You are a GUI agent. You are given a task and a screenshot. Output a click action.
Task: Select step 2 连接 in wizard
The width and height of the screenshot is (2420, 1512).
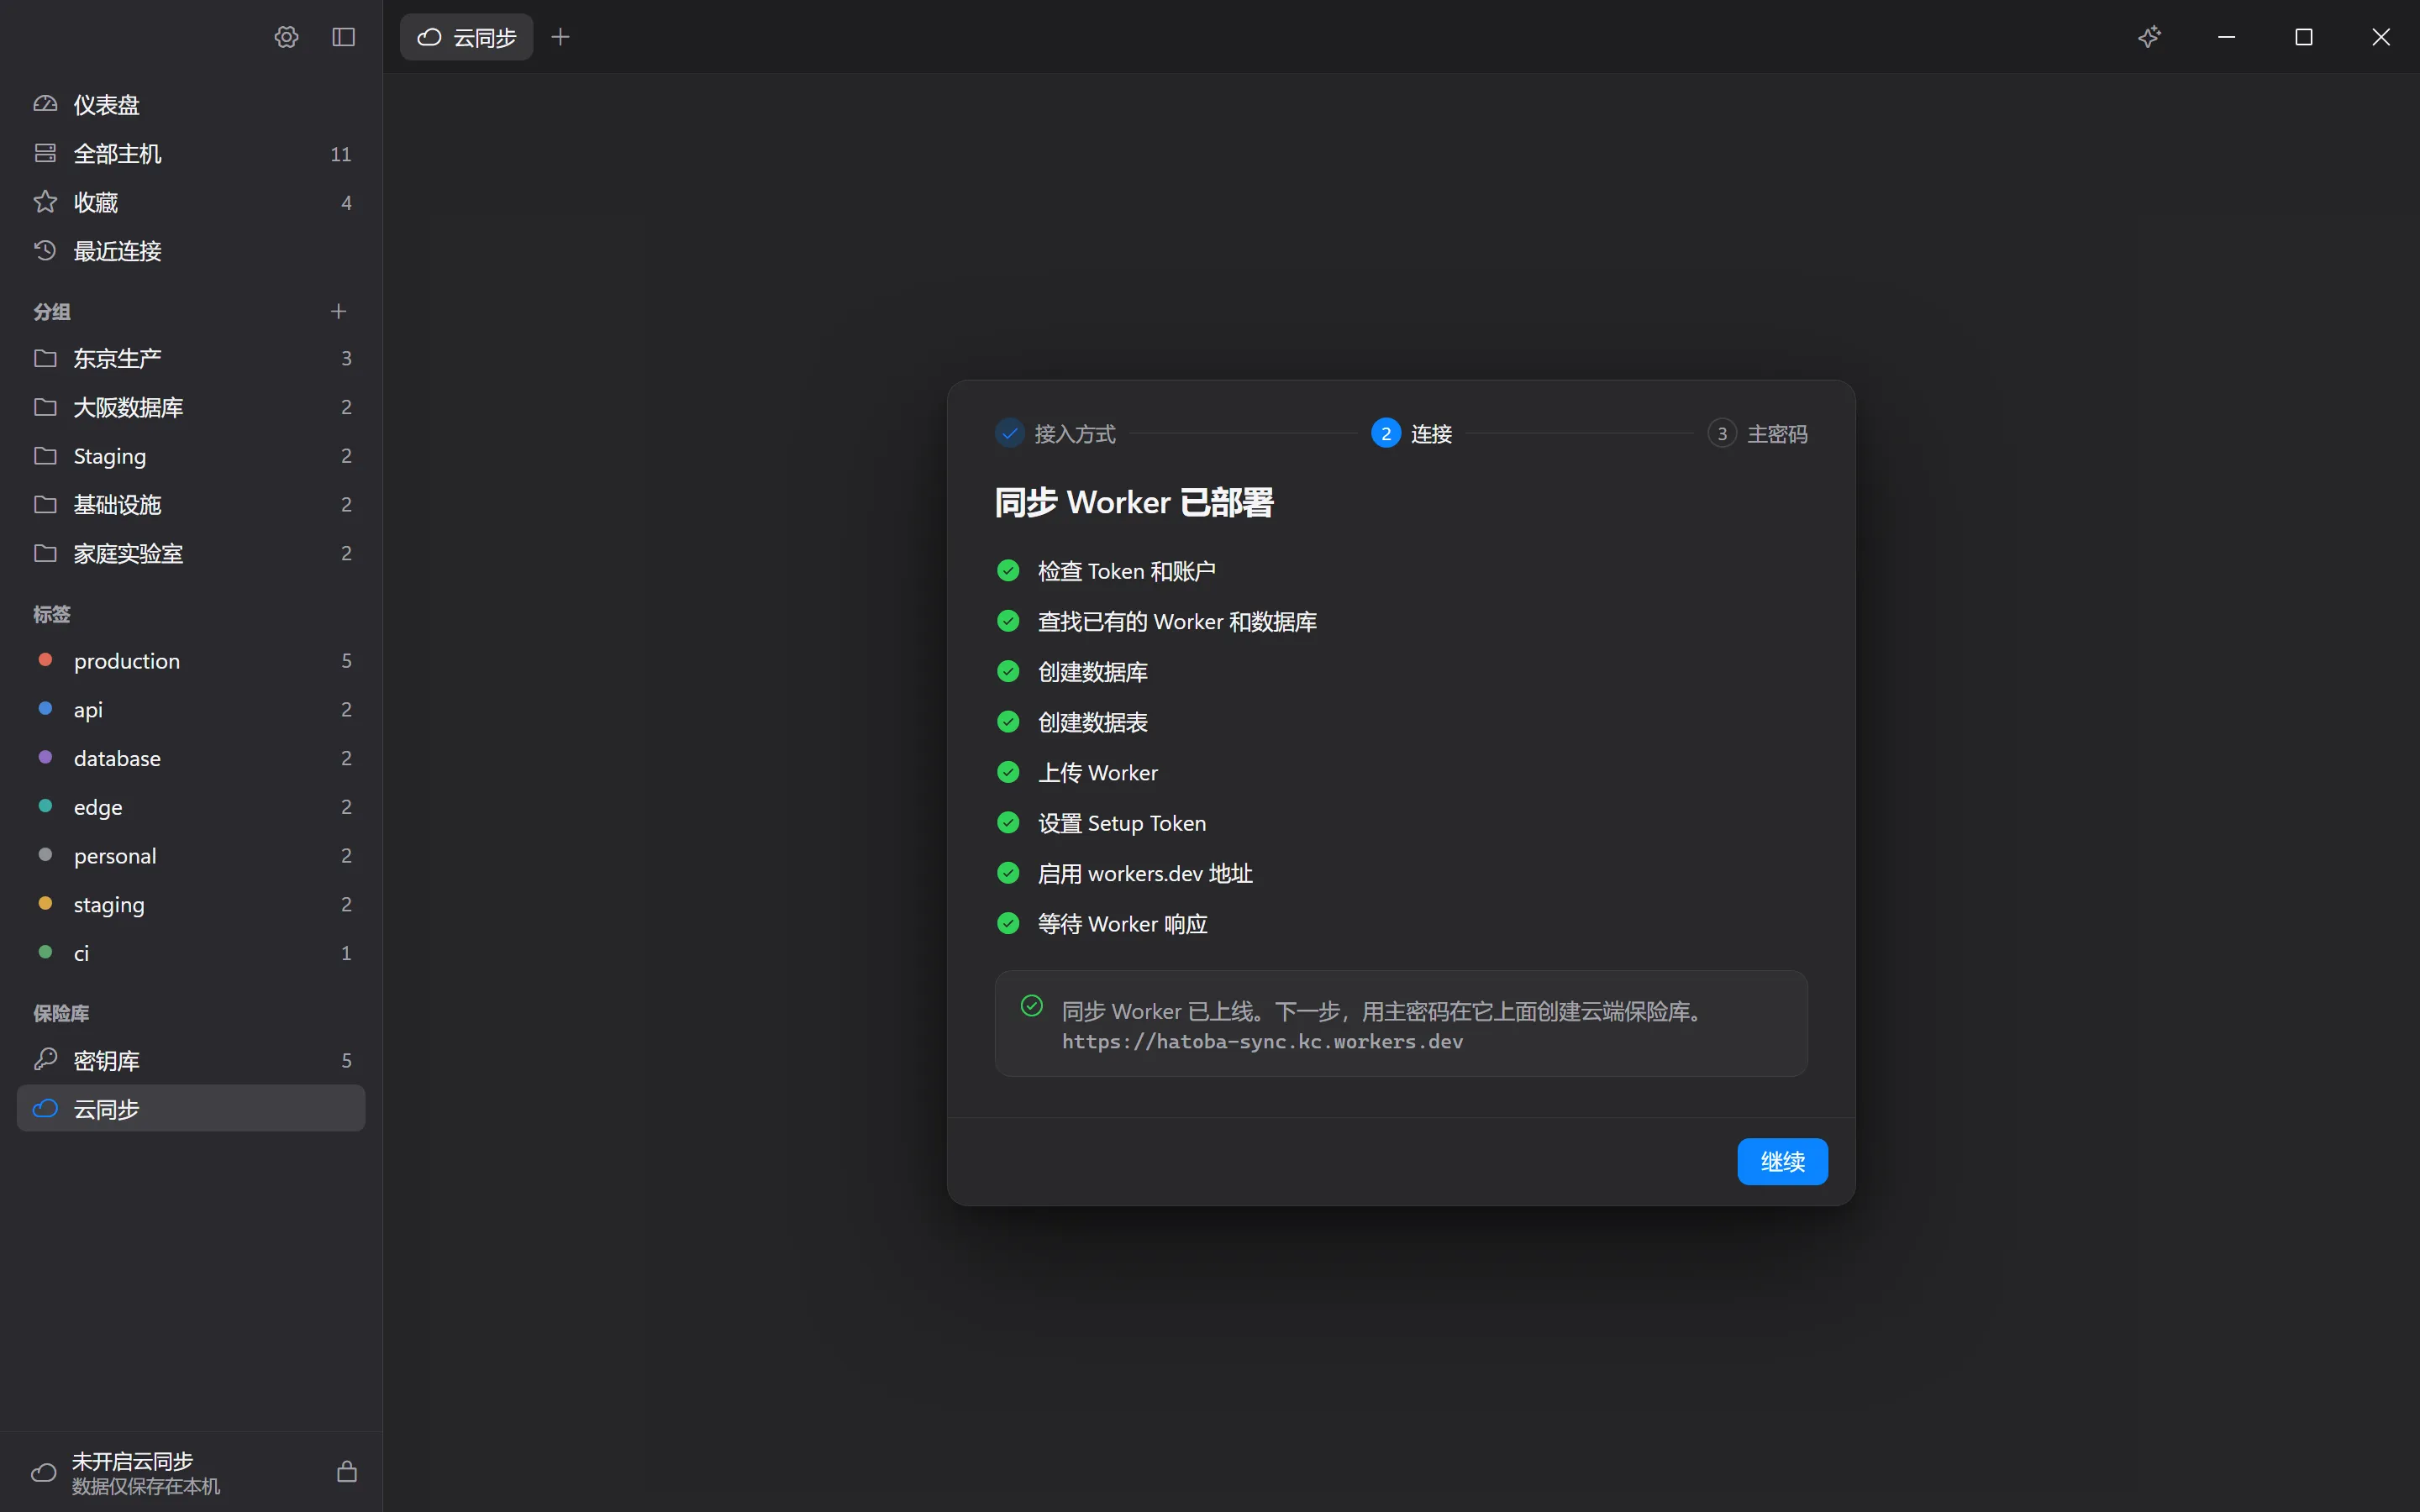tap(1411, 433)
